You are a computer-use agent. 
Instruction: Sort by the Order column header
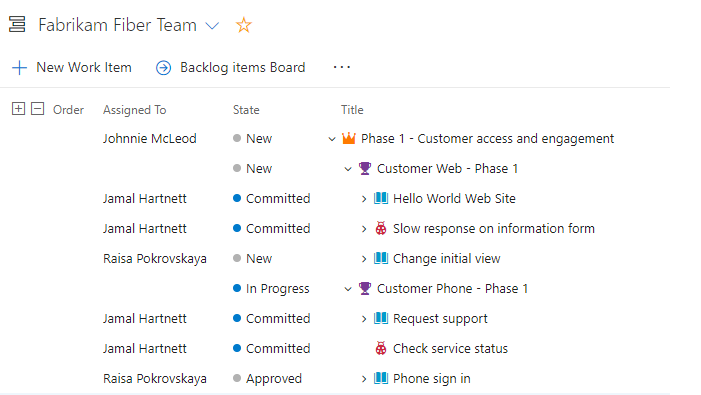(x=68, y=110)
